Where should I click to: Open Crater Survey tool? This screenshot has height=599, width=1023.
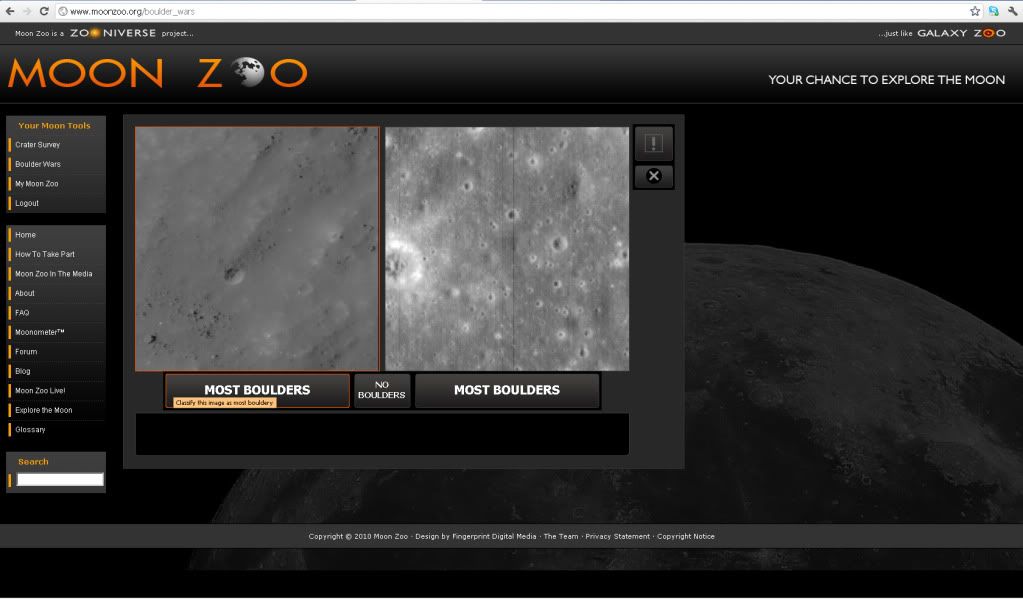pos(37,145)
